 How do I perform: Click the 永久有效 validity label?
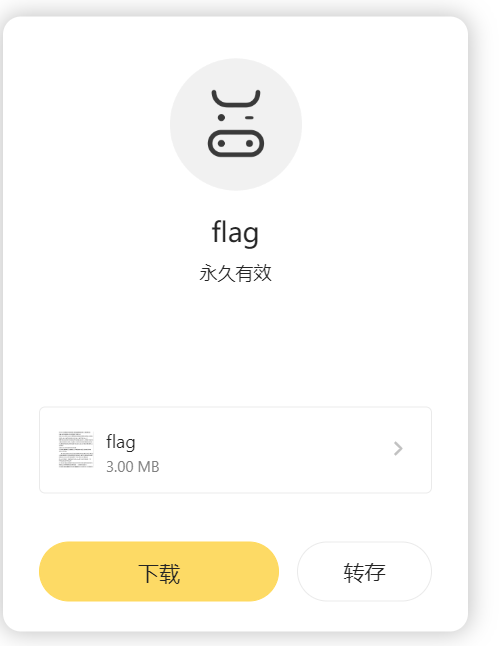pos(235,273)
